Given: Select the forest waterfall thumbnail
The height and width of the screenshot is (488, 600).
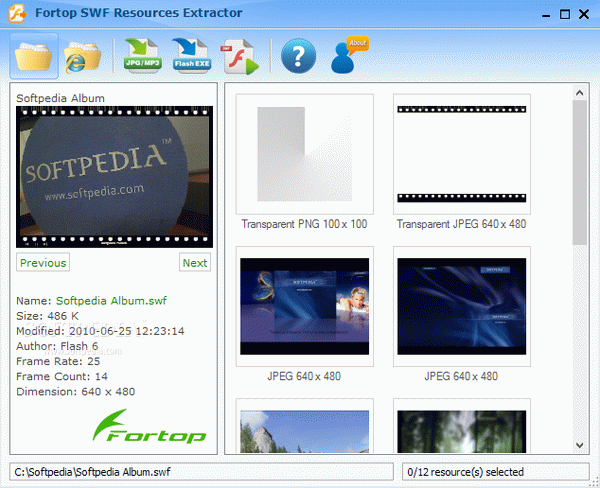Looking at the screenshot, I should [462, 426].
